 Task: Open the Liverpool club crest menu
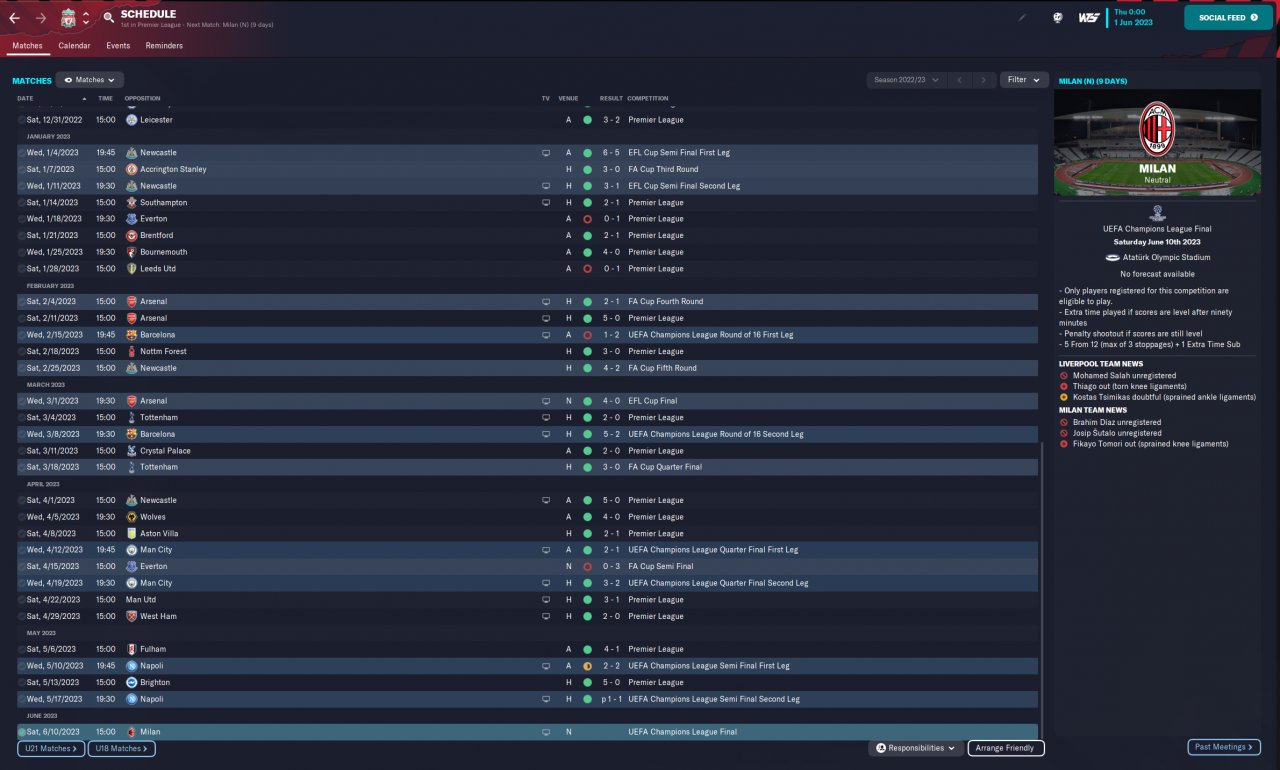(x=68, y=18)
